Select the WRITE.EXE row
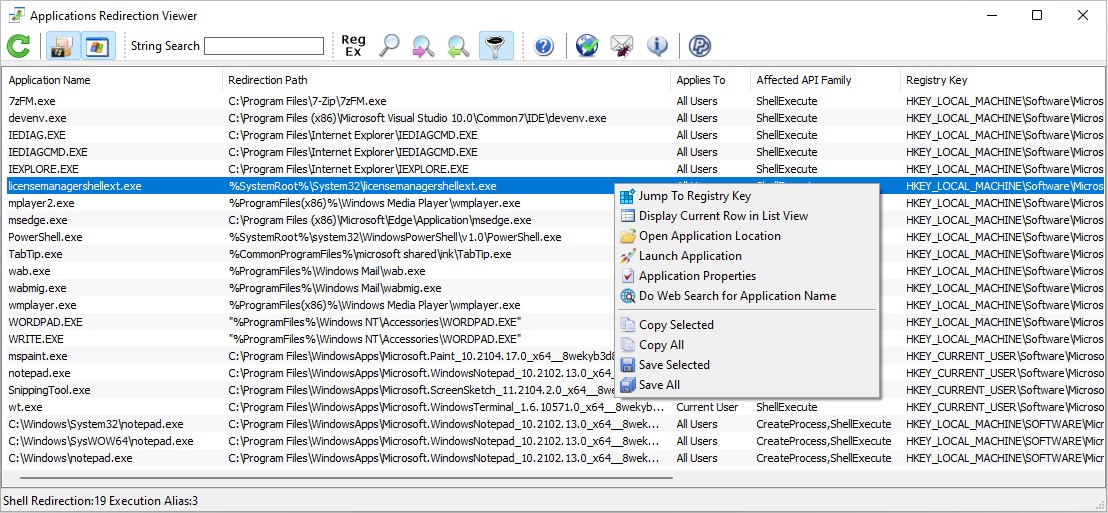Screen dimensions: 1108x513 tap(553, 339)
